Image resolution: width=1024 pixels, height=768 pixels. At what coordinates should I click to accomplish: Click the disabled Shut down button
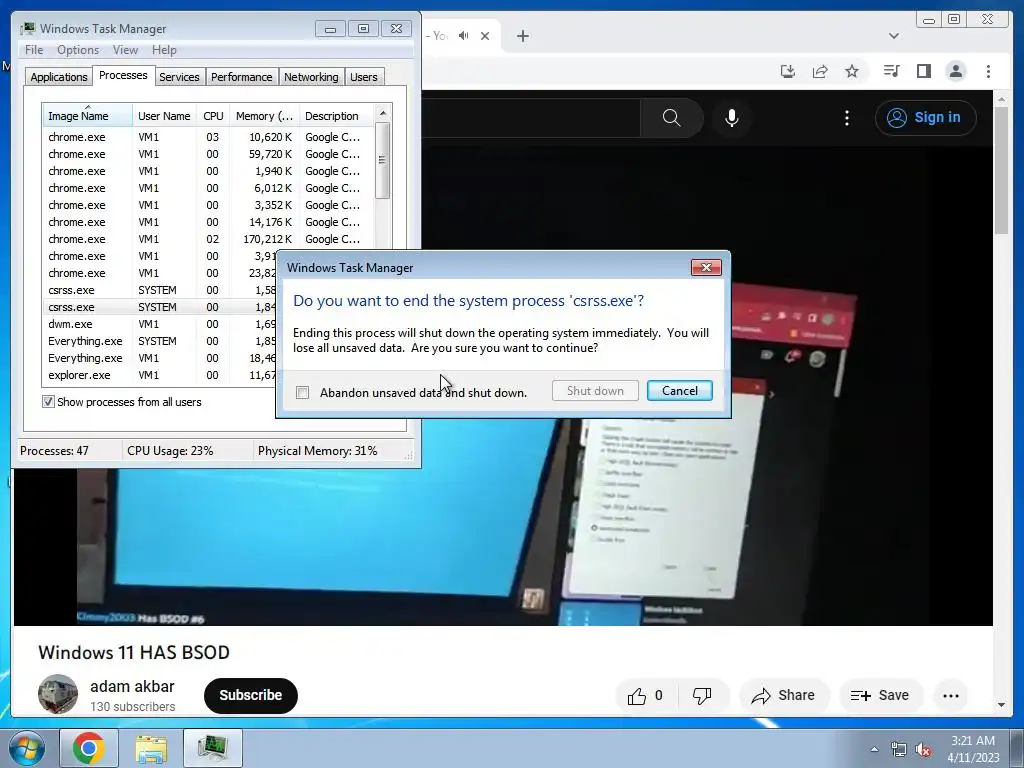click(595, 391)
